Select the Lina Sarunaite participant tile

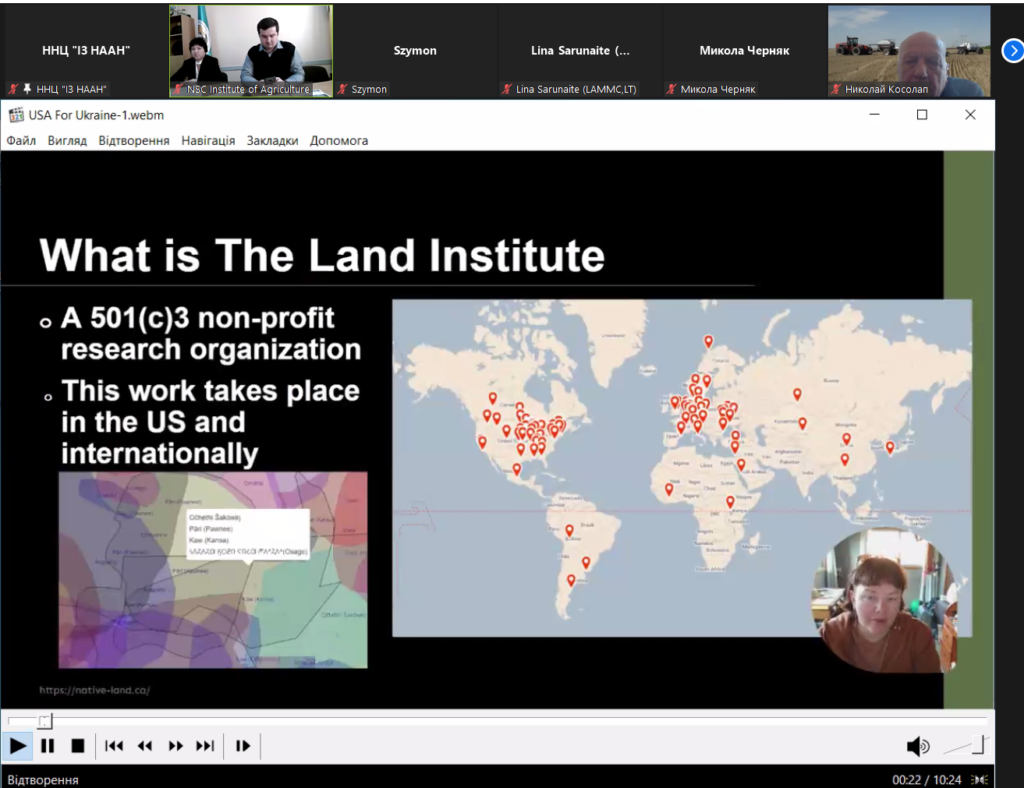(580, 50)
